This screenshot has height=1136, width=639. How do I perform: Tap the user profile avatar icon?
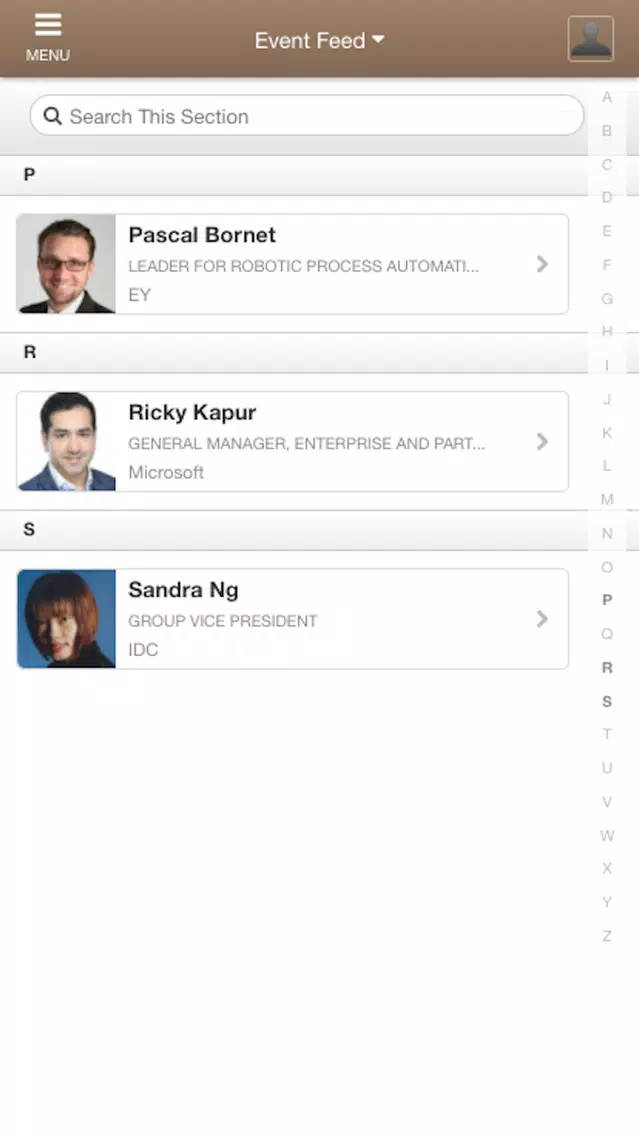590,39
